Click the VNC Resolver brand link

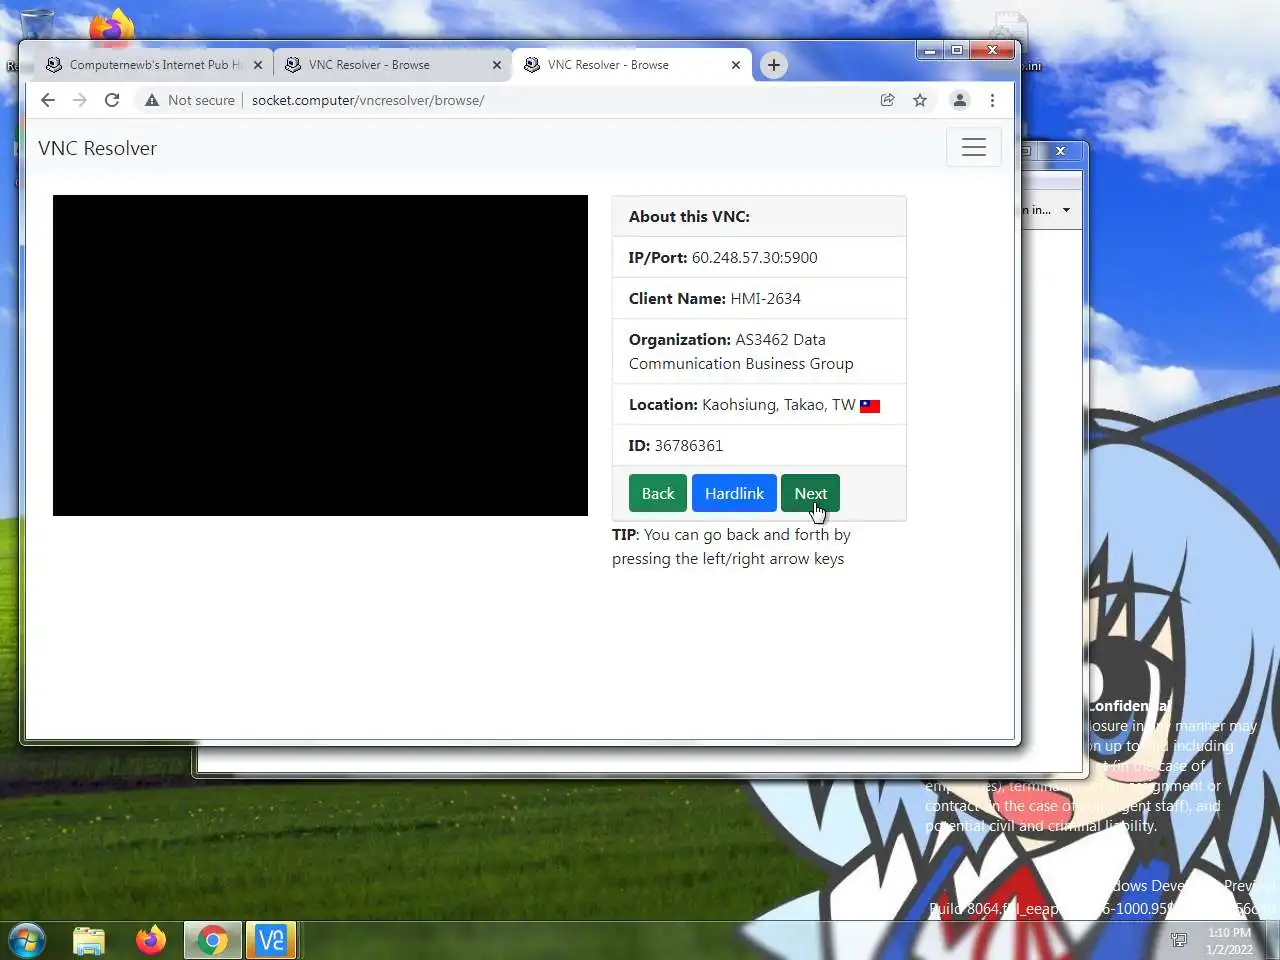pyautogui.click(x=97, y=148)
